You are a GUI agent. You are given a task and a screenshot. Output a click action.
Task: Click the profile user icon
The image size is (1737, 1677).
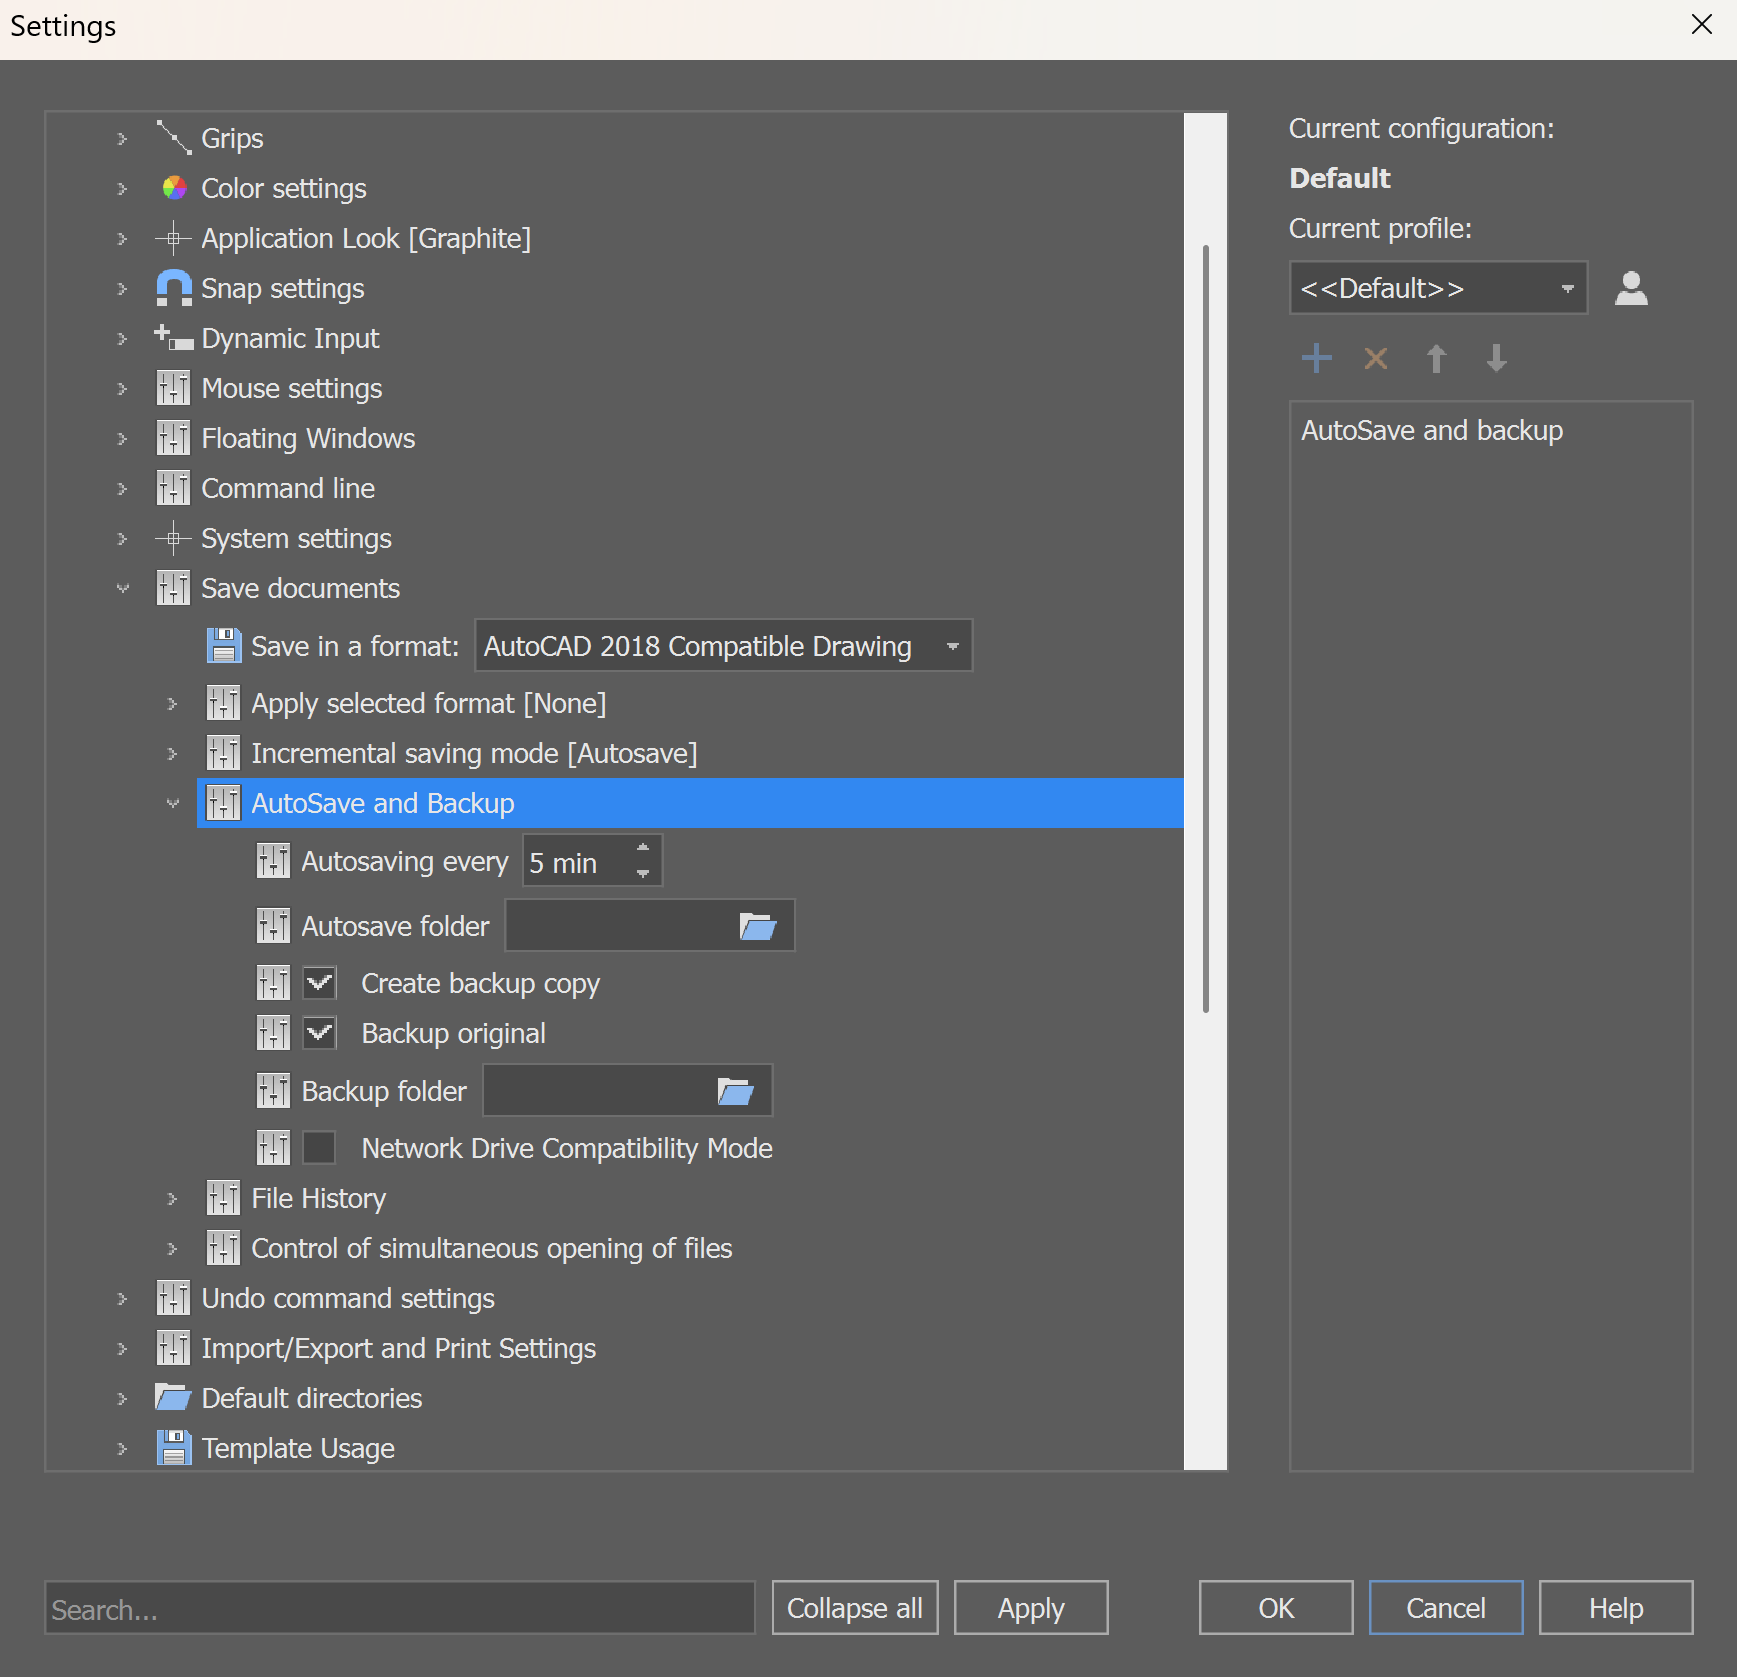pos(1631,288)
